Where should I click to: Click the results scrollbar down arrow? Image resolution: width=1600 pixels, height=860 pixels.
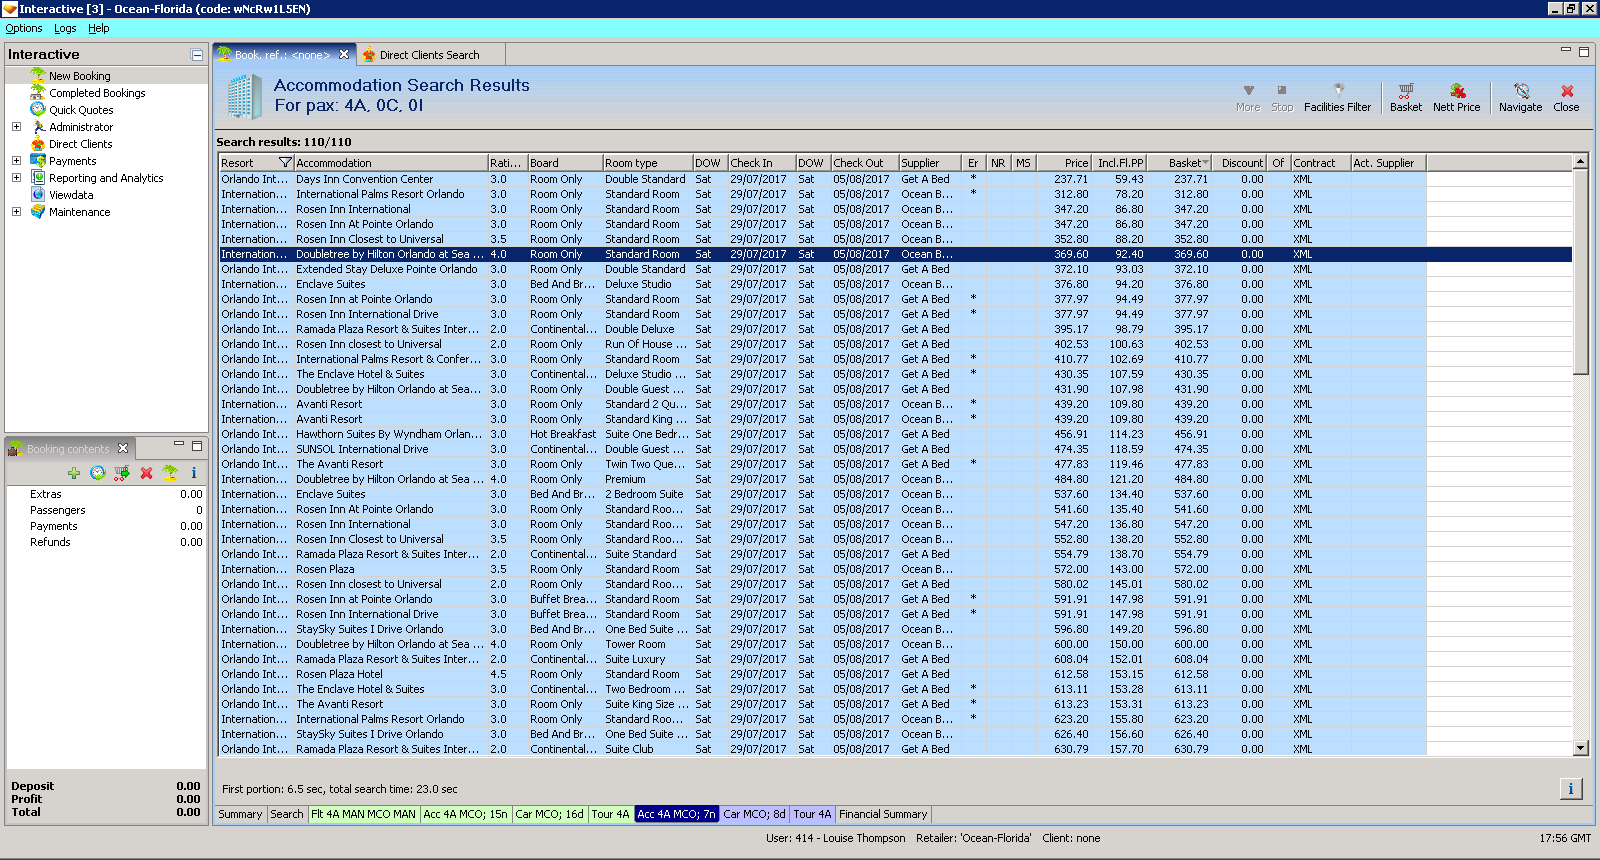(x=1581, y=748)
